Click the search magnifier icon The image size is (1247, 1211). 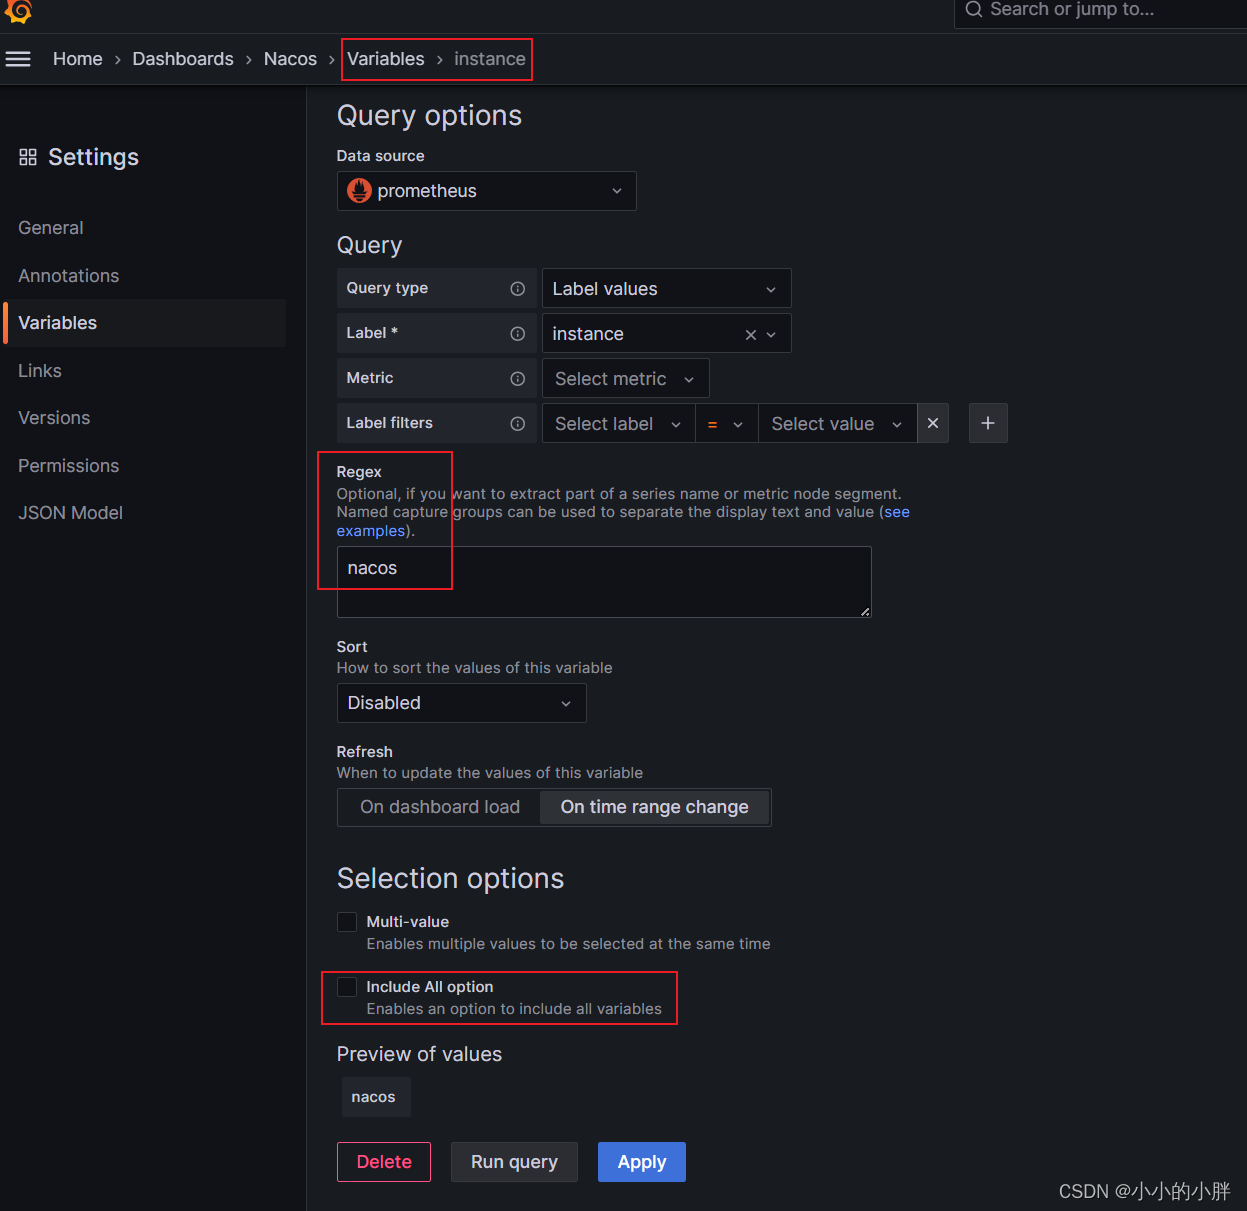tap(973, 10)
